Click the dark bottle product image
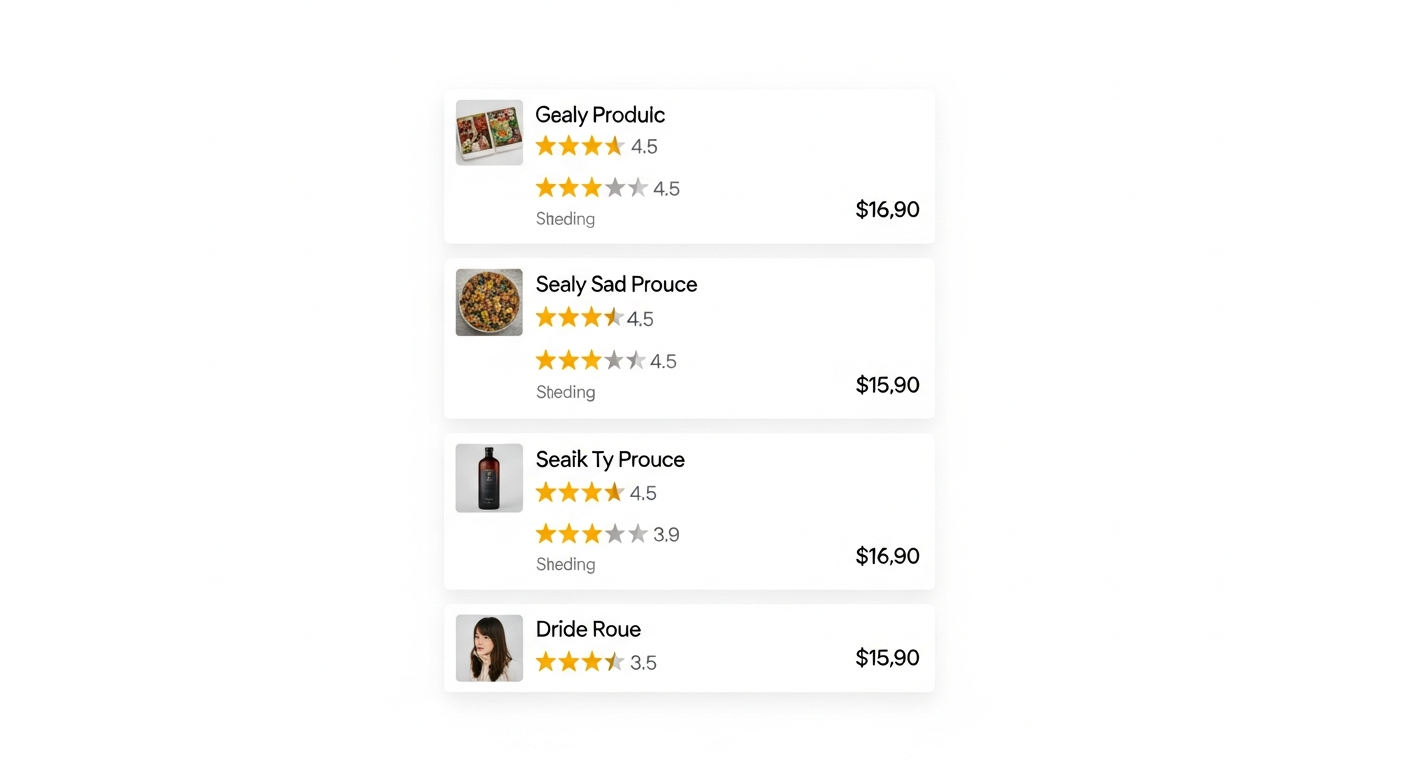This screenshot has width=1408, height=768. click(489, 477)
